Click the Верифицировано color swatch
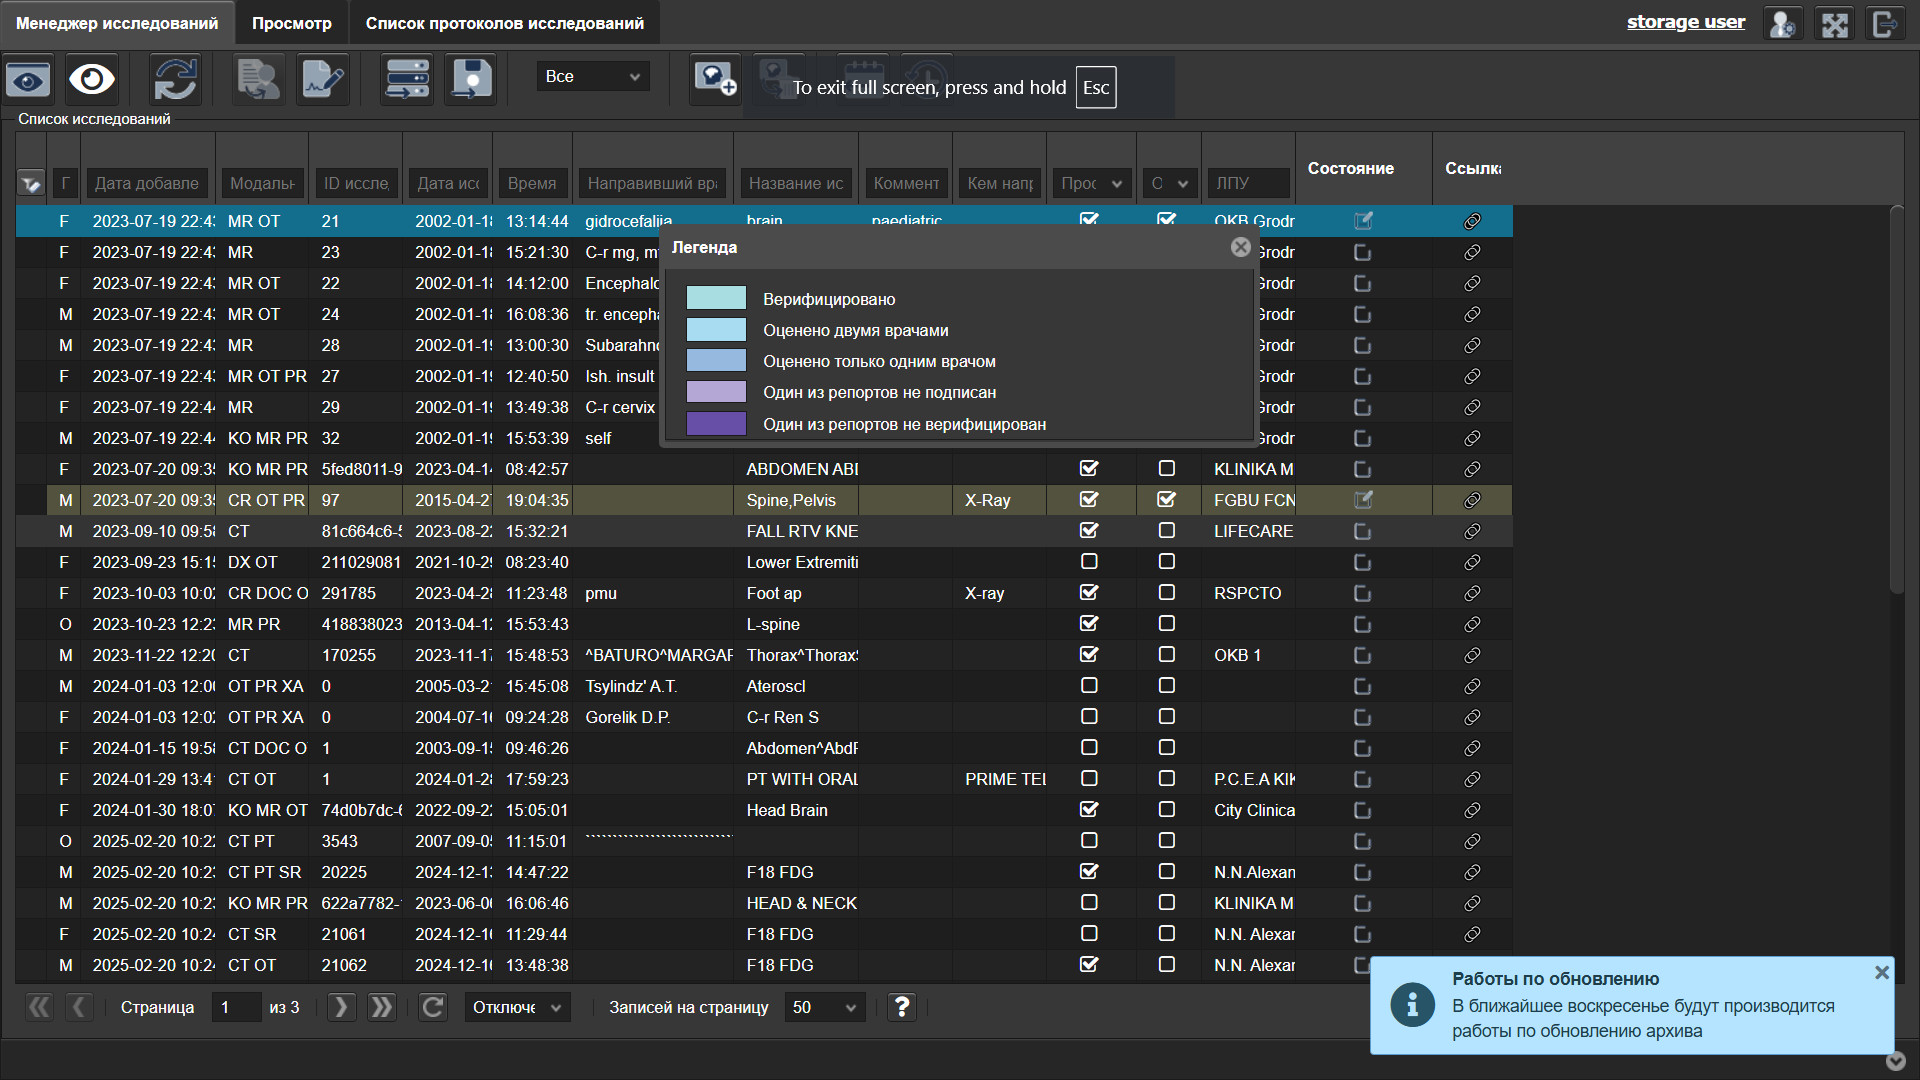Viewport: 1920px width, 1080px height. point(716,298)
